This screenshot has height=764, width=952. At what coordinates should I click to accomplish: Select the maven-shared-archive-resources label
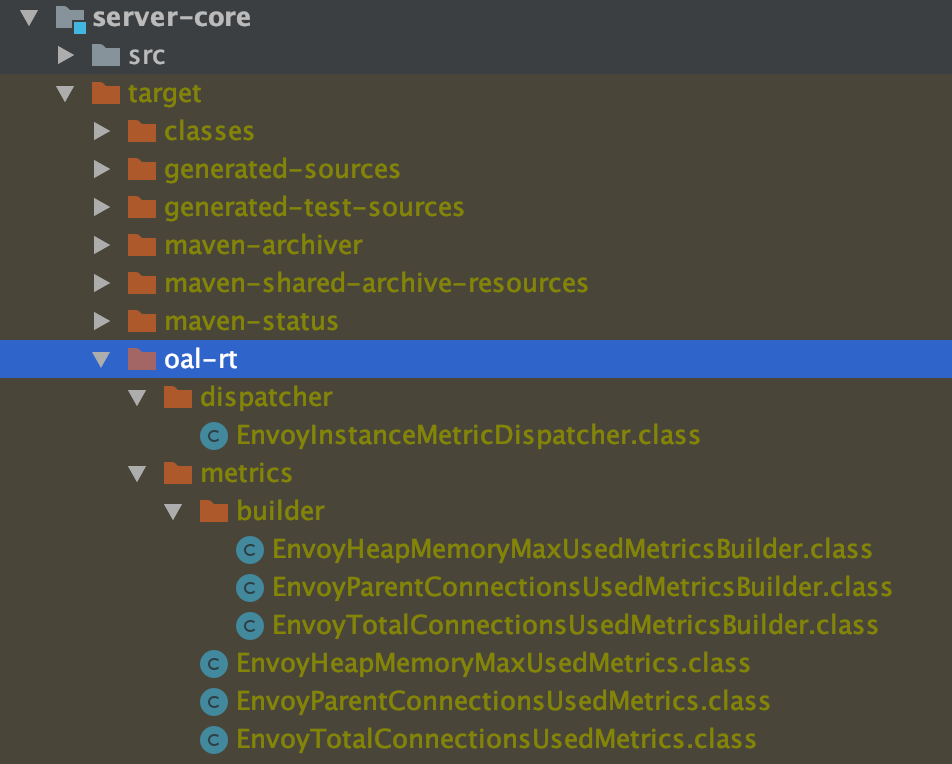pos(376,283)
